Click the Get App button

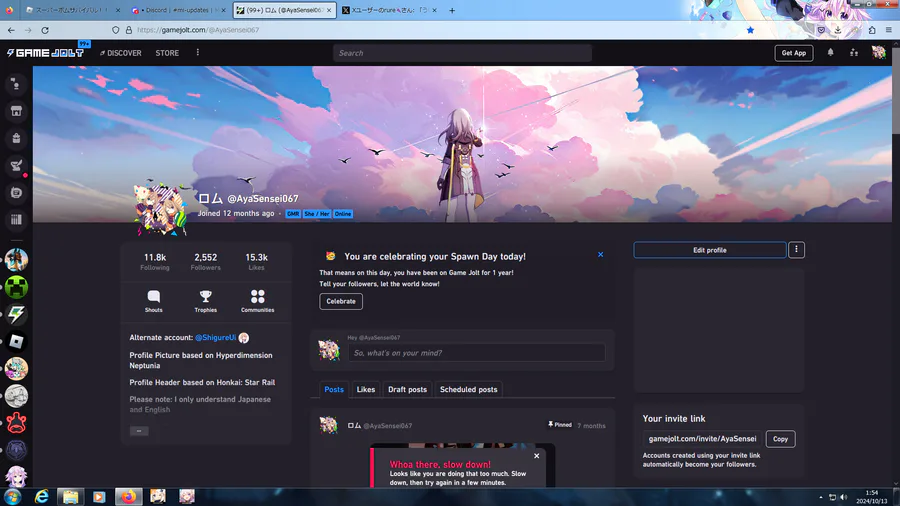[793, 53]
